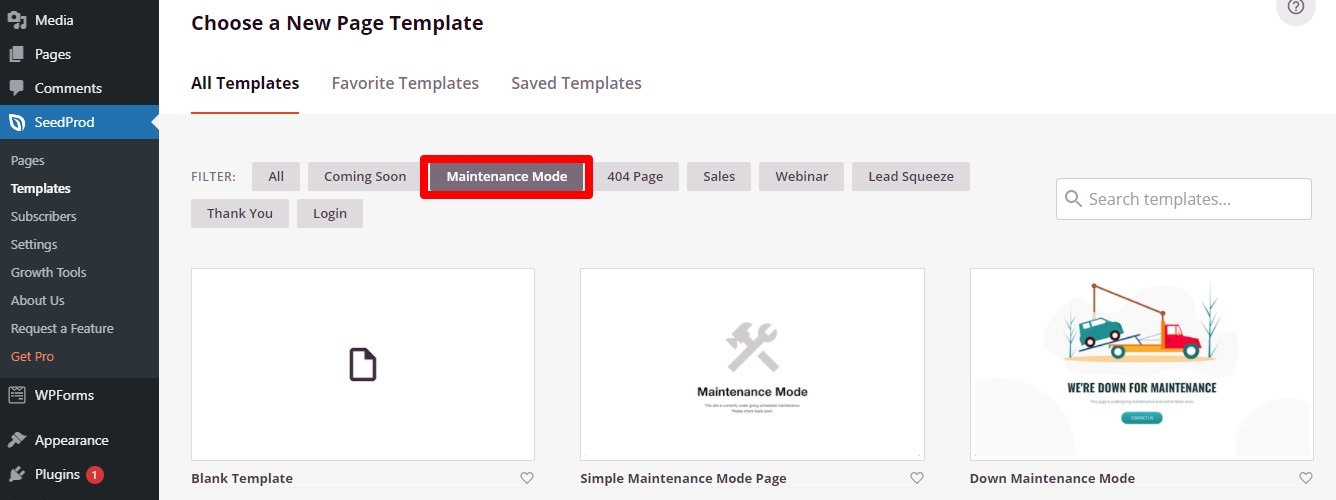Click the SeedProd leaf icon
The image size is (1336, 500).
click(17, 122)
